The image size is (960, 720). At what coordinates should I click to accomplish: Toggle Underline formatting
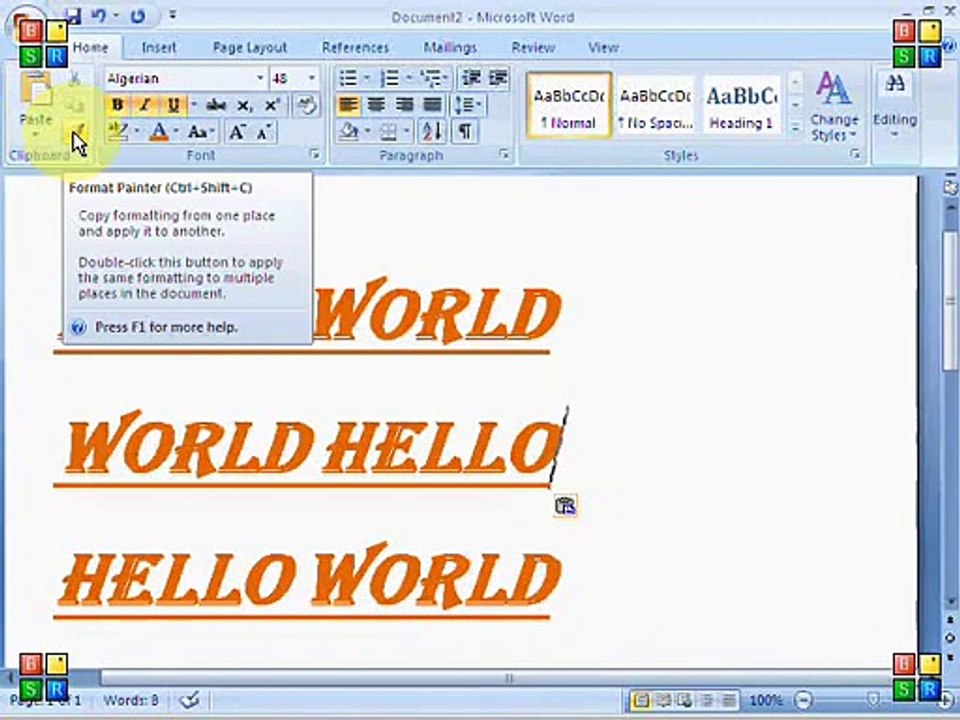pos(173,105)
